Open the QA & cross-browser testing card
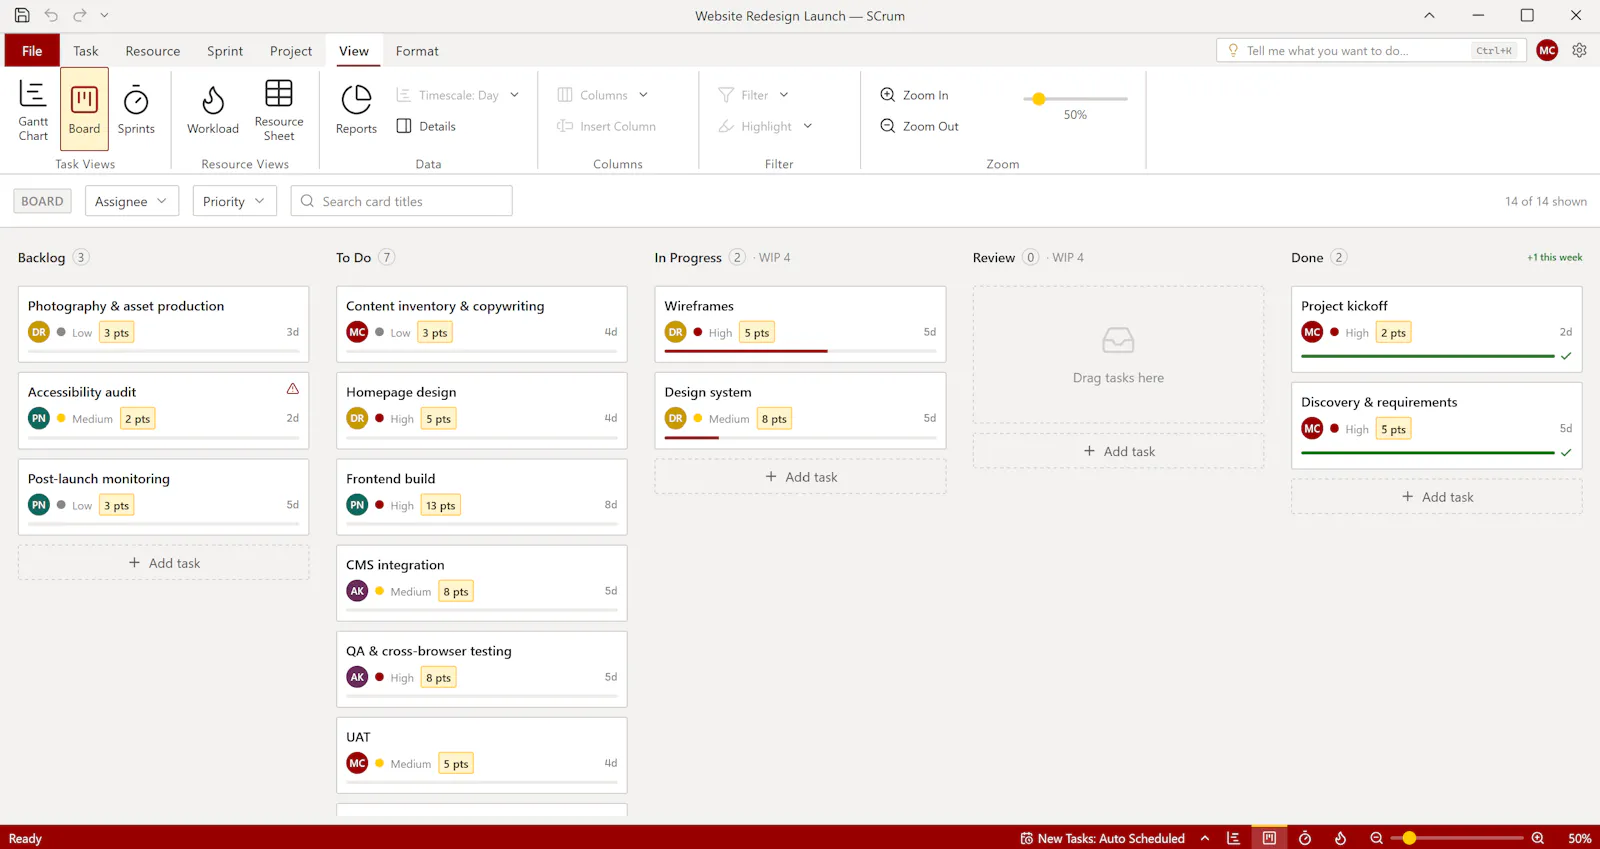The height and width of the screenshot is (849, 1600). tap(482, 669)
